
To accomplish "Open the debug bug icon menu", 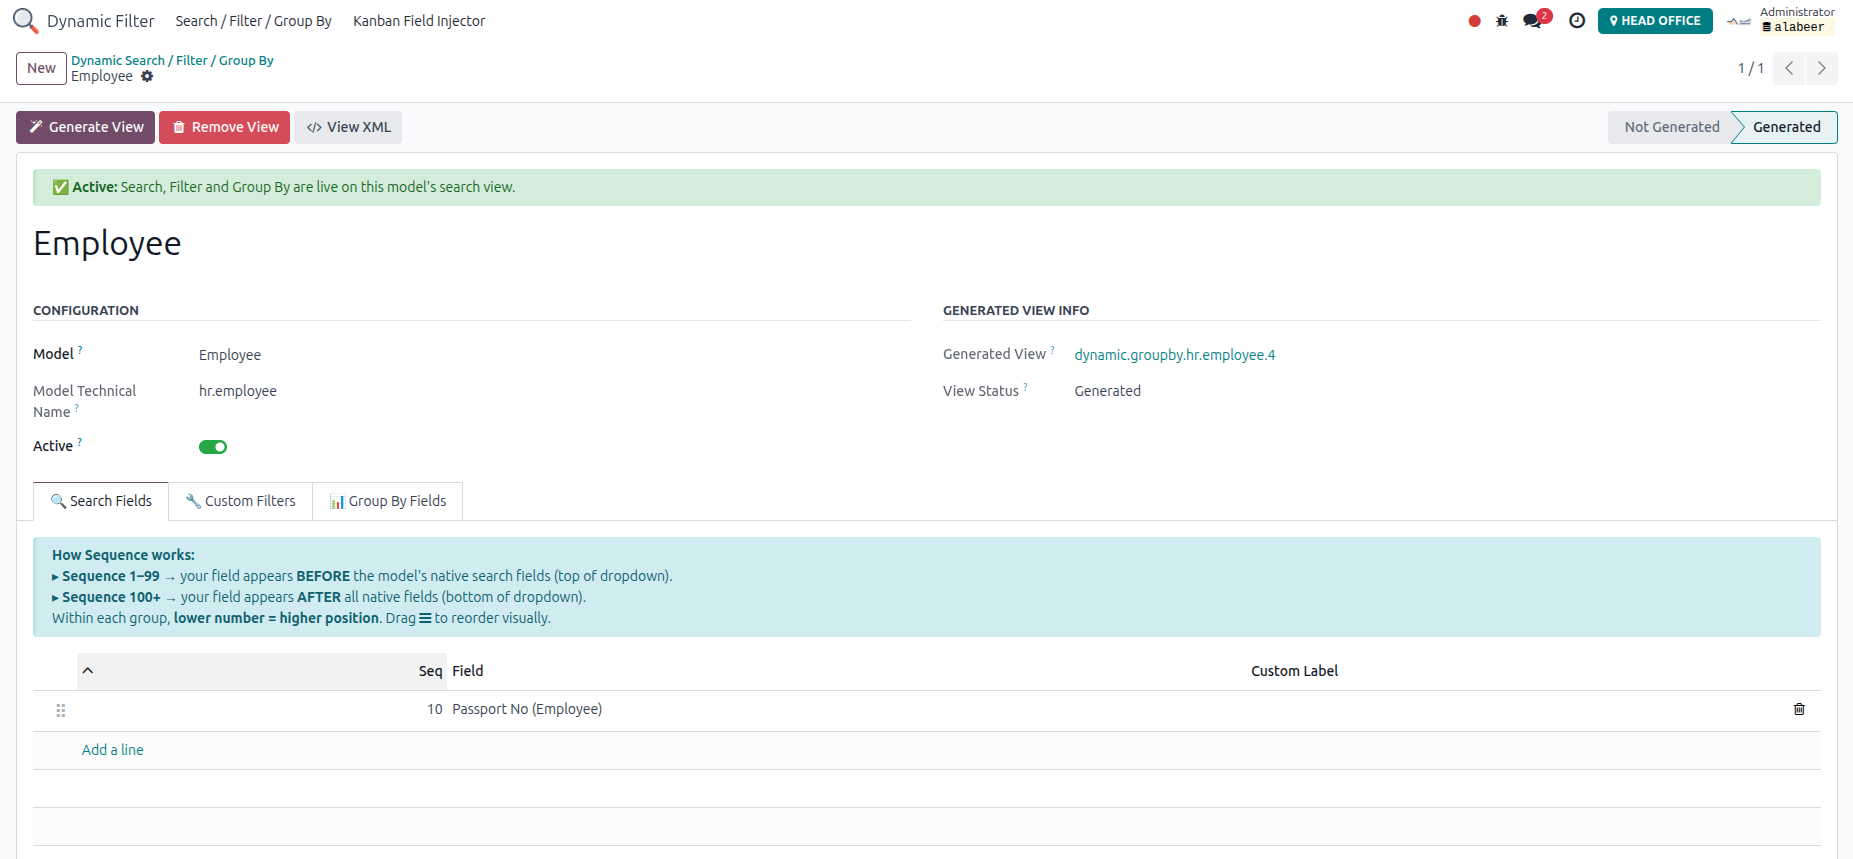I will tap(1502, 21).
